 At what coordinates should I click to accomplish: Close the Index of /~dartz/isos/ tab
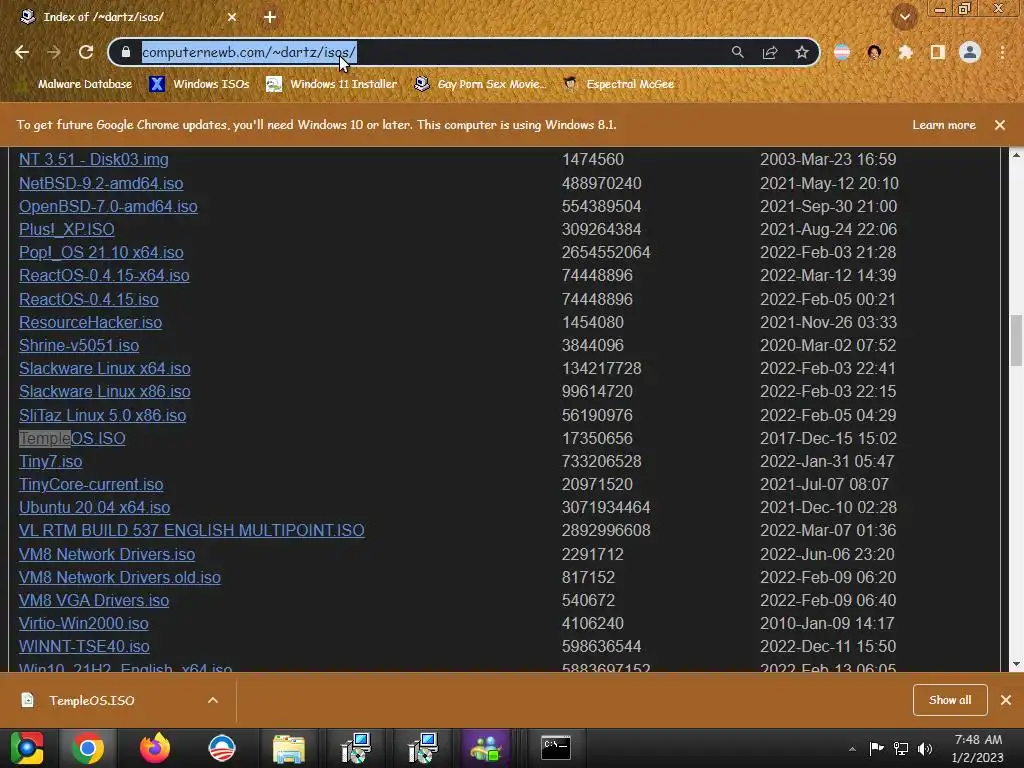click(x=232, y=17)
